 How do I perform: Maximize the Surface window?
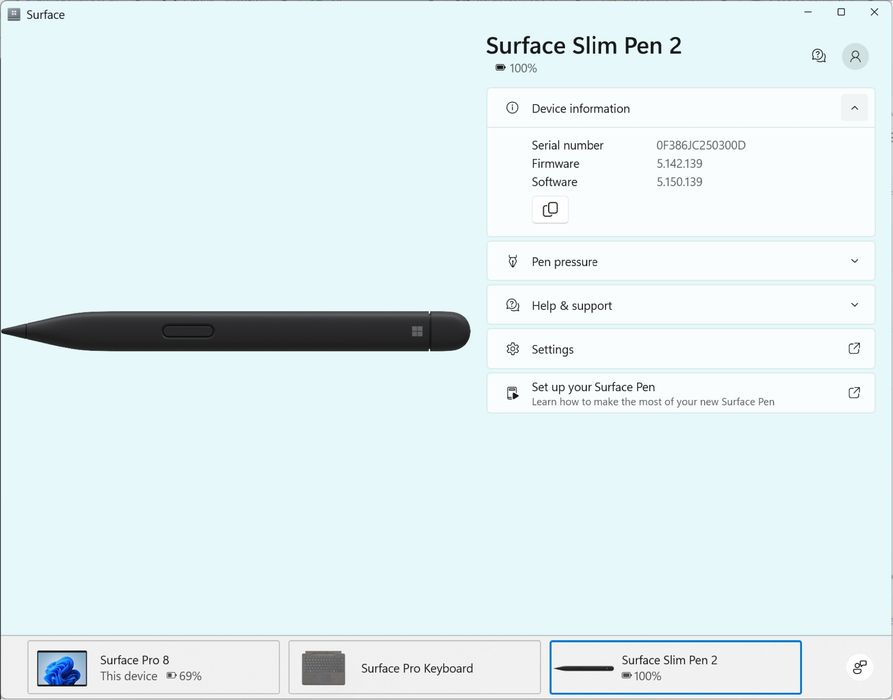click(x=841, y=12)
